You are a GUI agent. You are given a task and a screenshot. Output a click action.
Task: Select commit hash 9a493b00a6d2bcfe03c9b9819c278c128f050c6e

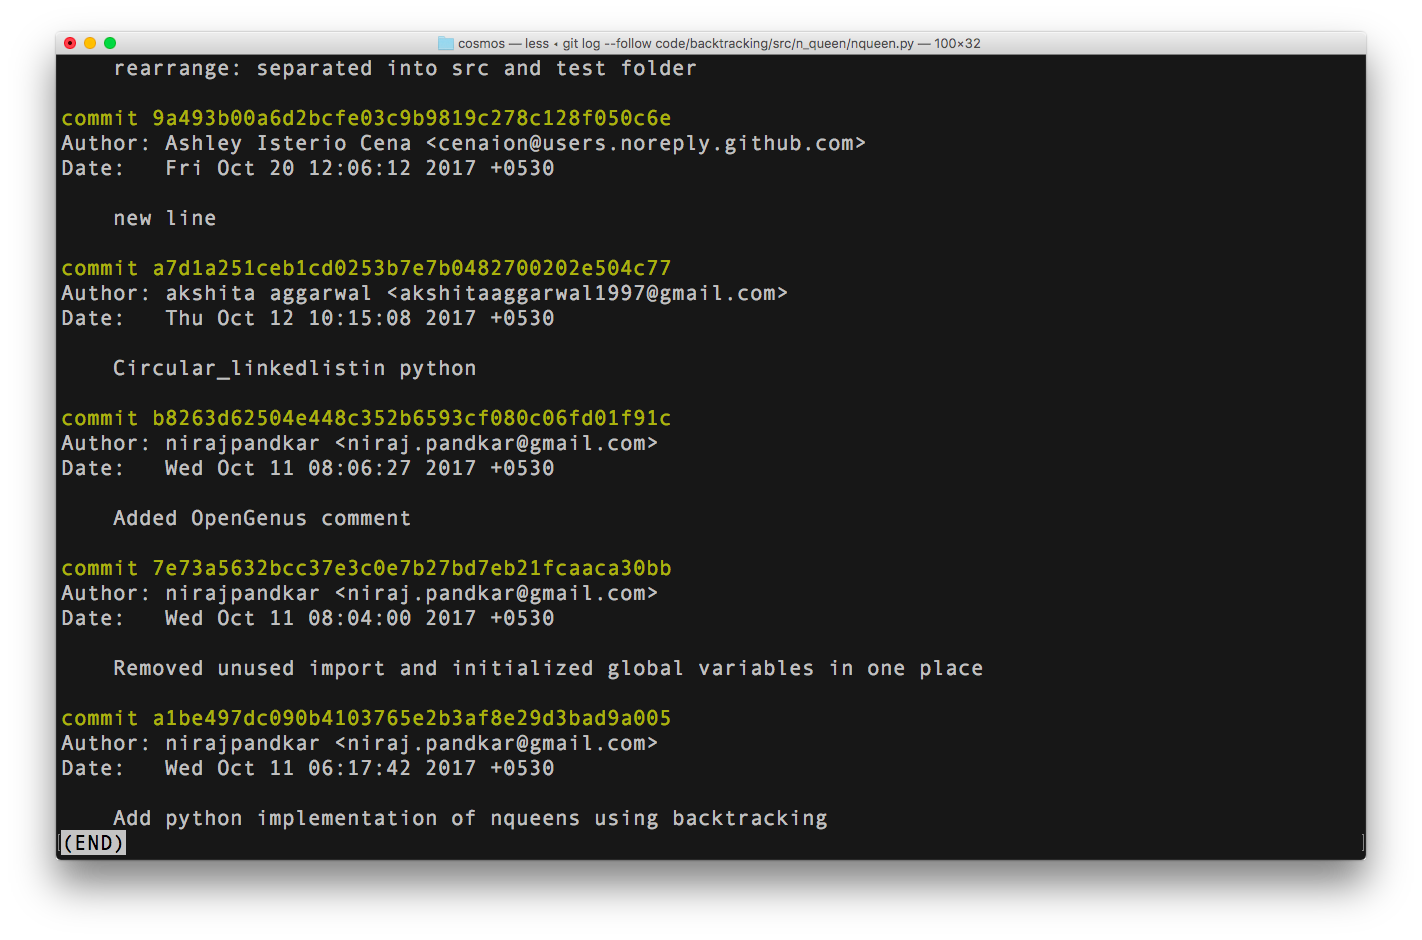pyautogui.click(x=412, y=118)
